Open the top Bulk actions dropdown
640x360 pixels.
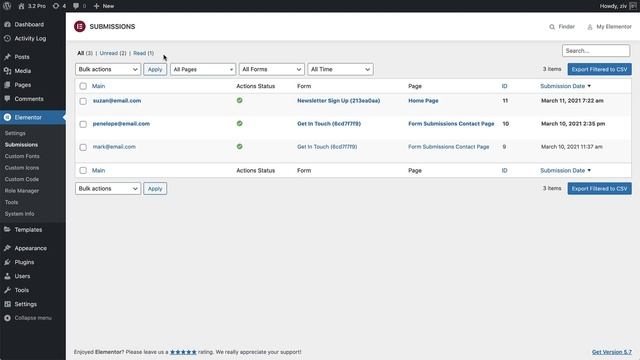108,69
